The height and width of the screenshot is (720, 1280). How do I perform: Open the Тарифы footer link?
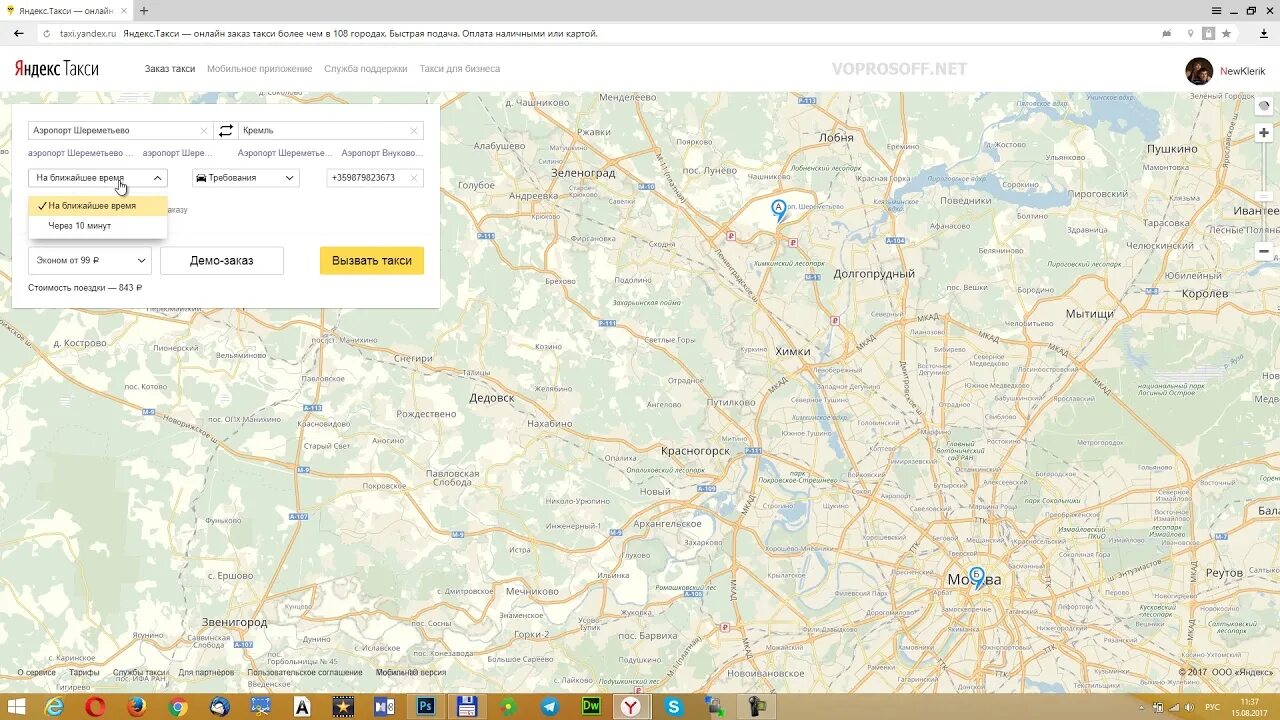(x=84, y=673)
